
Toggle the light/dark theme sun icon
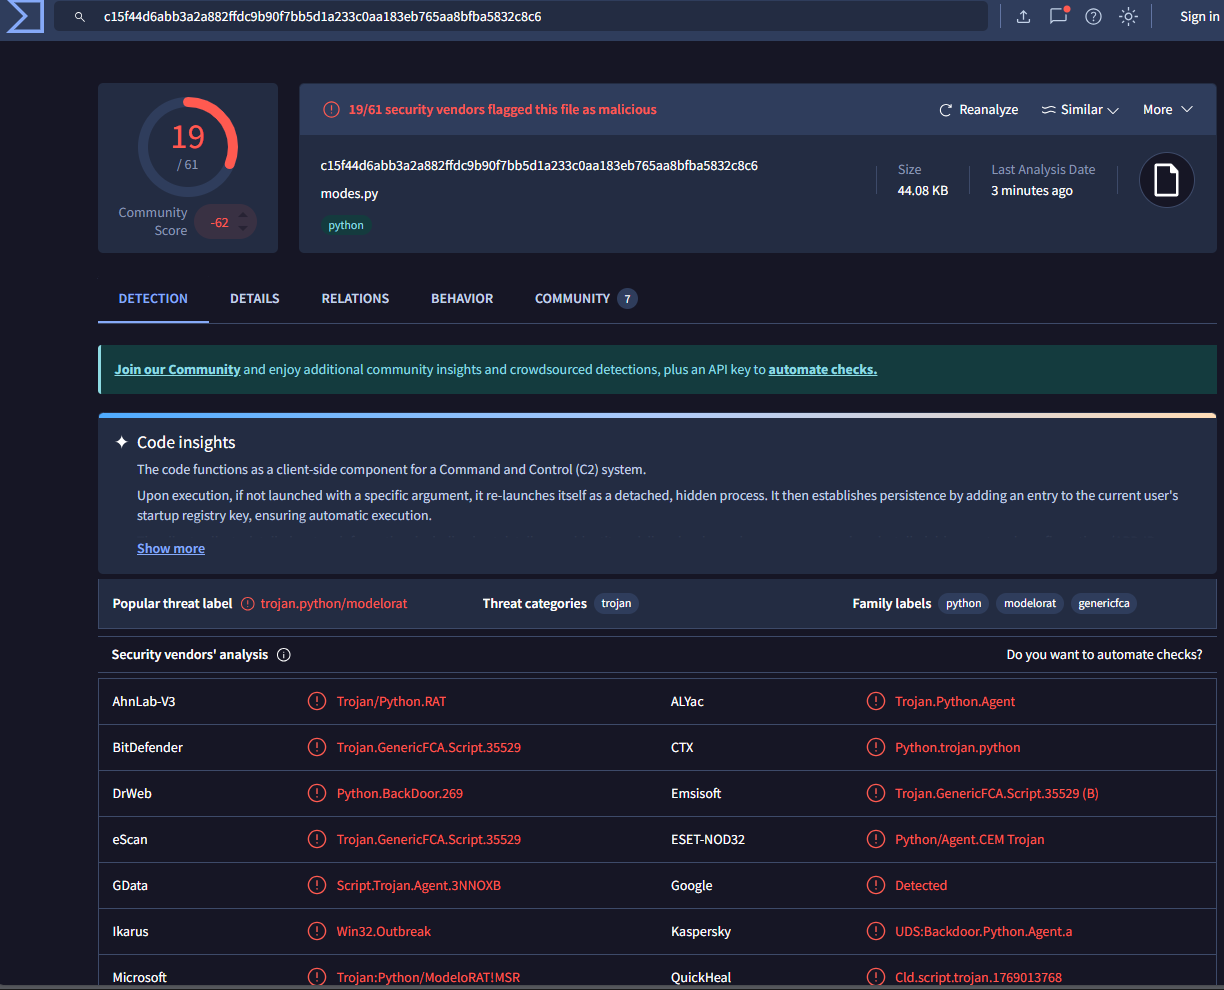pos(1128,16)
